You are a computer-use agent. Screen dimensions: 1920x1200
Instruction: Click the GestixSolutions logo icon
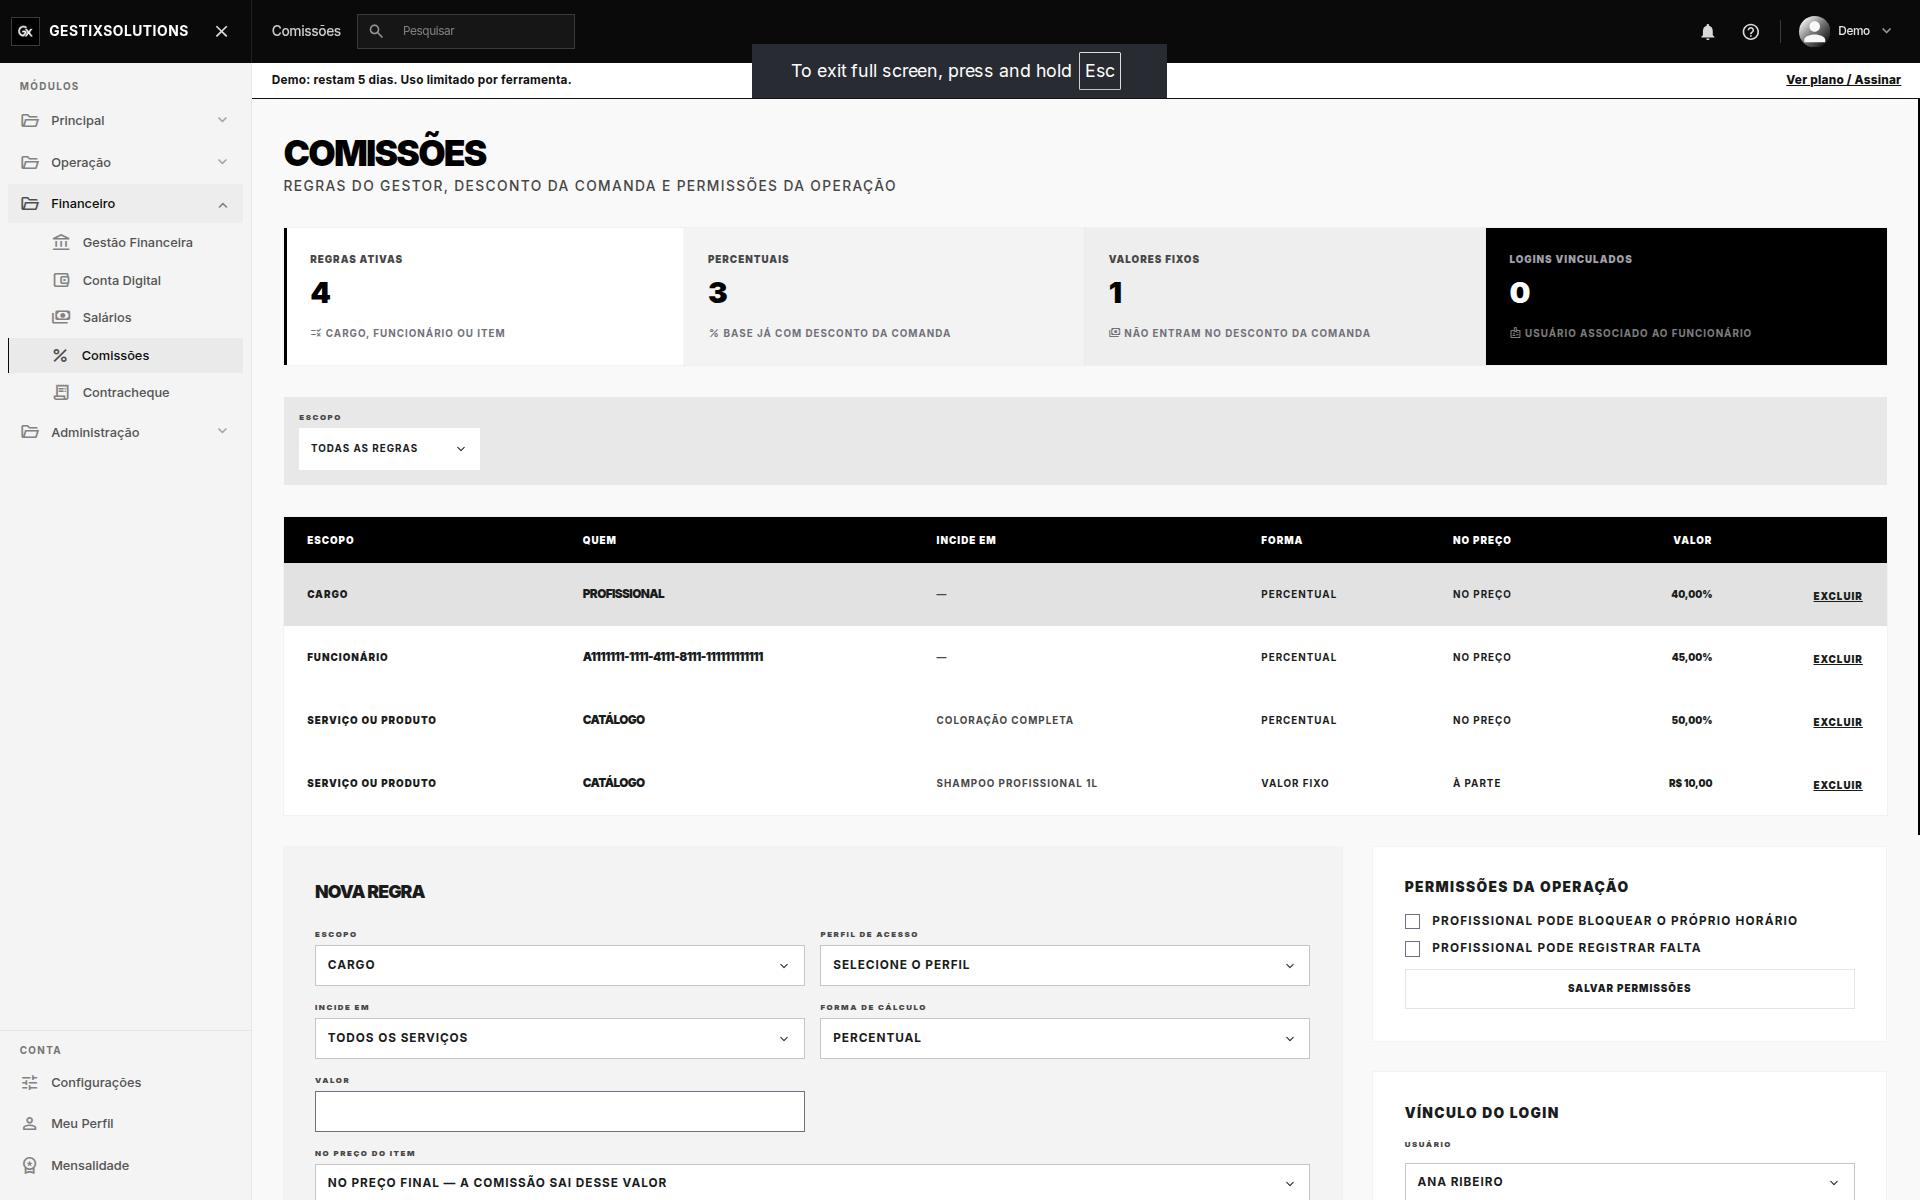click(26, 31)
